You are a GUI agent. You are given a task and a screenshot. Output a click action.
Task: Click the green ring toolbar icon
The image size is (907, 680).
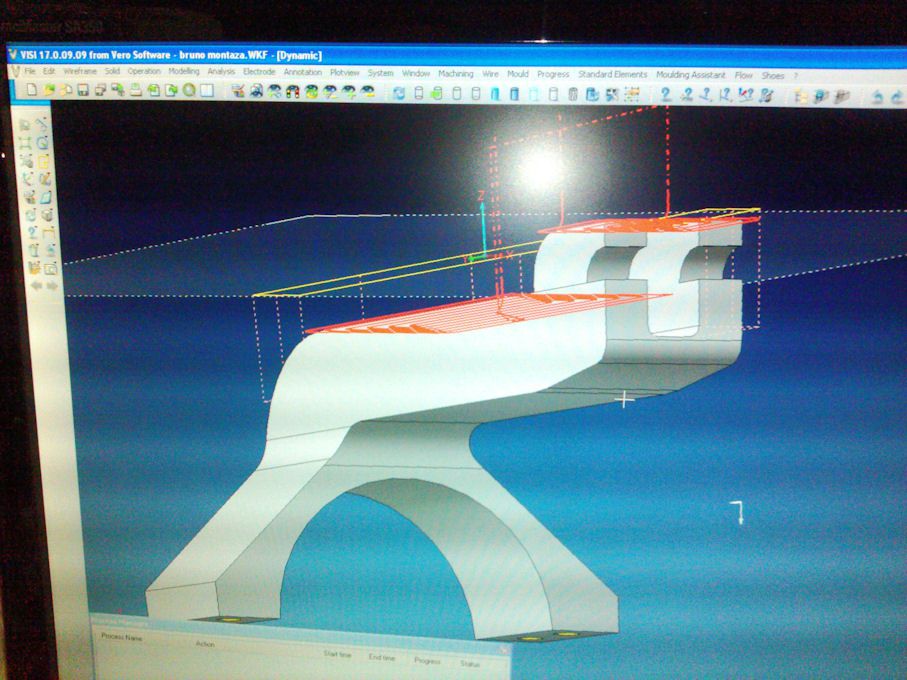pyautogui.click(x=189, y=90)
